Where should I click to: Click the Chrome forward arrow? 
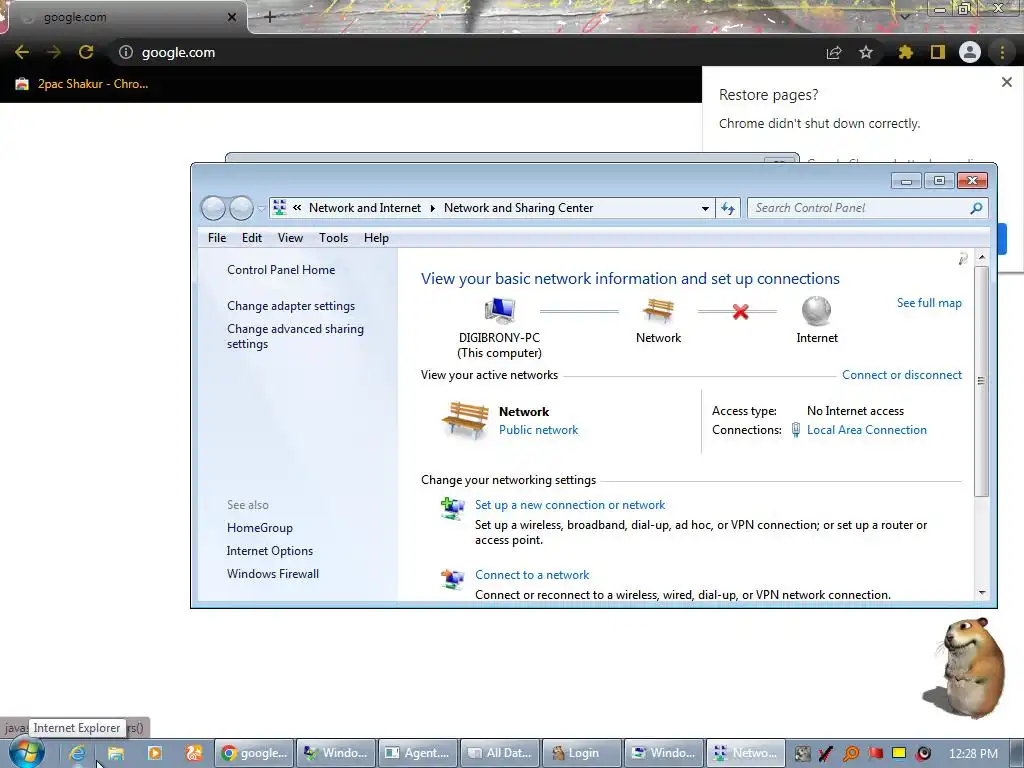[54, 52]
